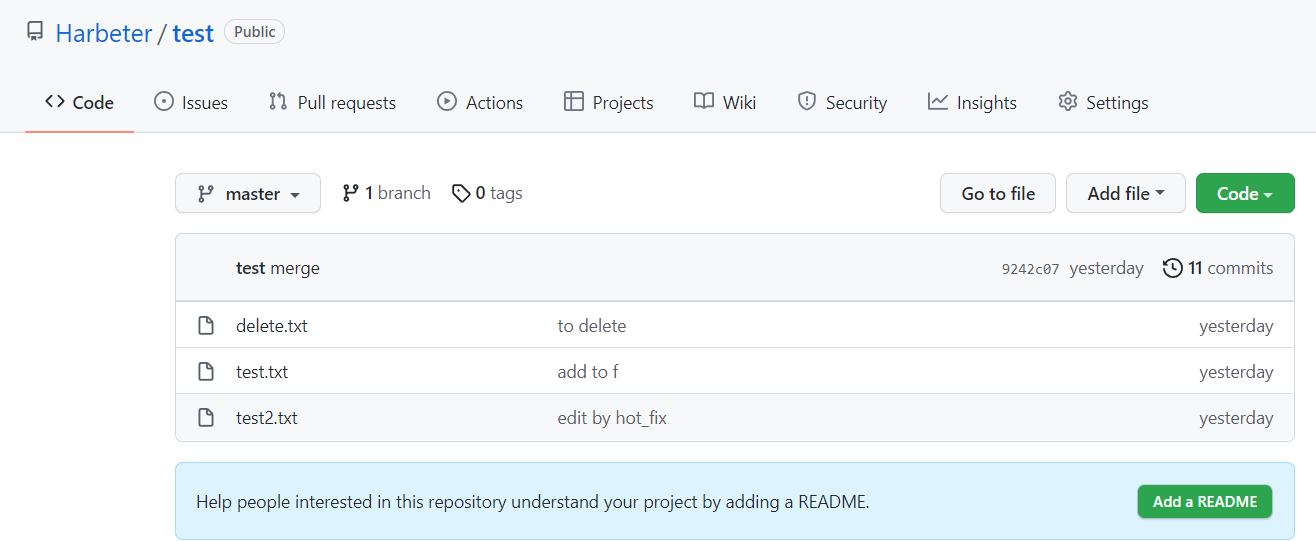Open the Wiki tab

point(725,102)
